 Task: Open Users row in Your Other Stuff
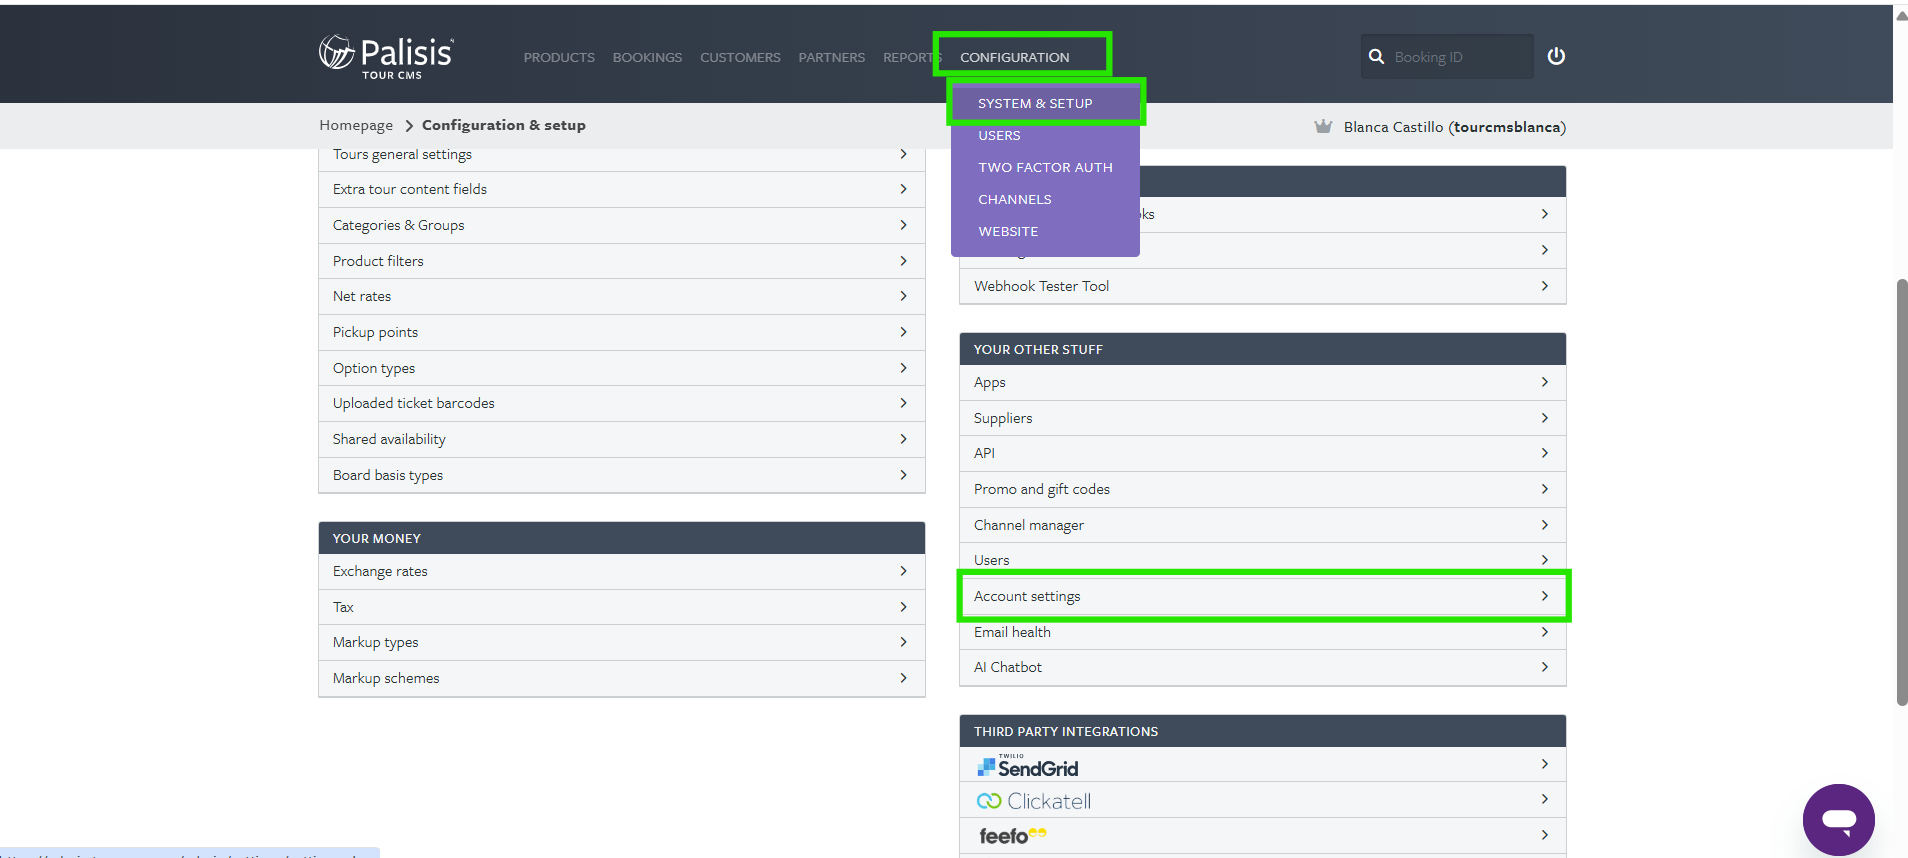[1262, 560]
